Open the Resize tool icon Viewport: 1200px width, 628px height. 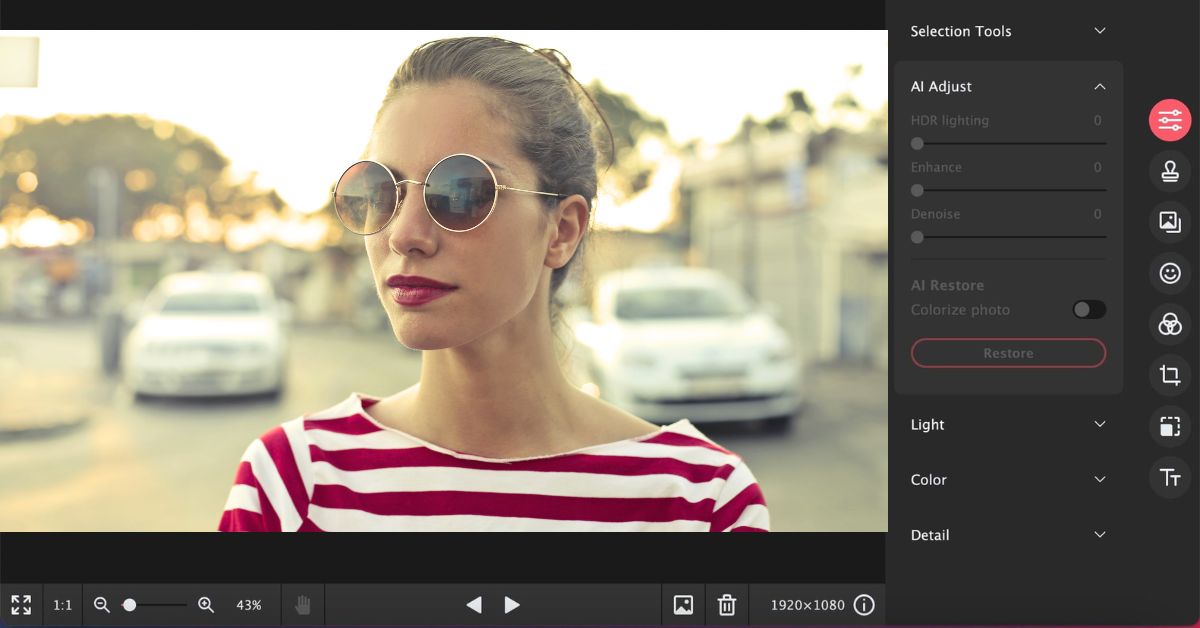tap(1169, 426)
